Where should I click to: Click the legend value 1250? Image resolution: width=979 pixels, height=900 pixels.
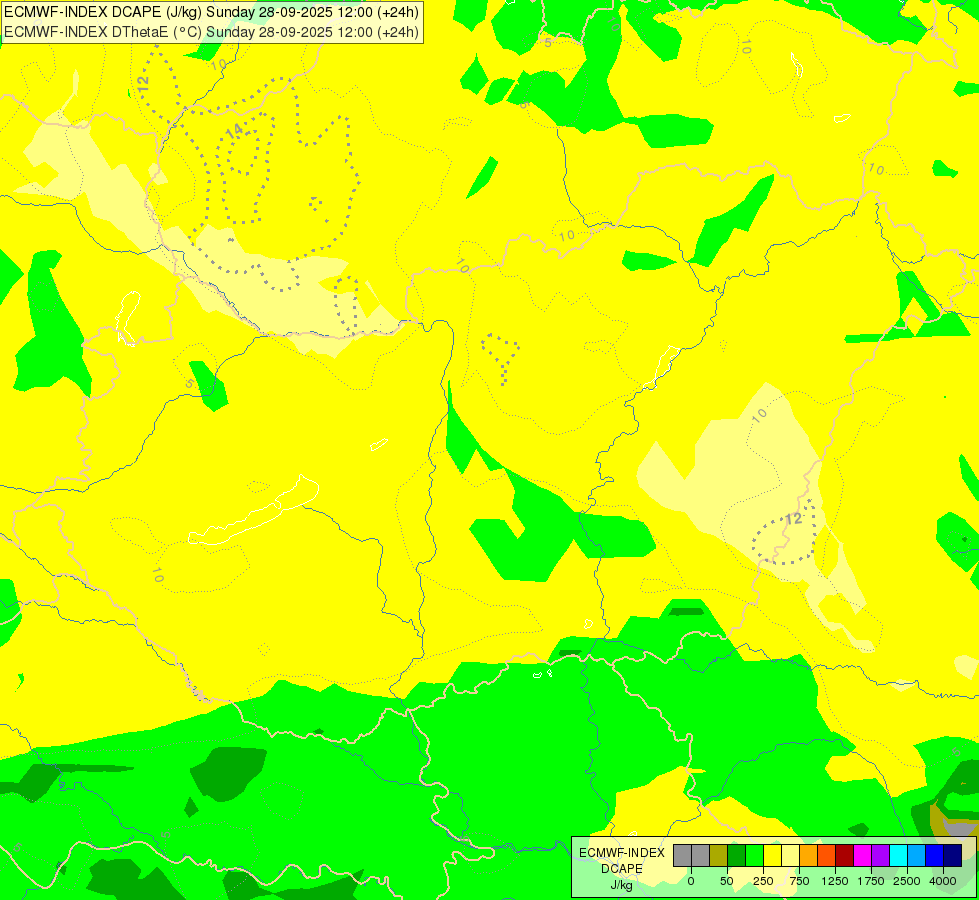(x=835, y=881)
